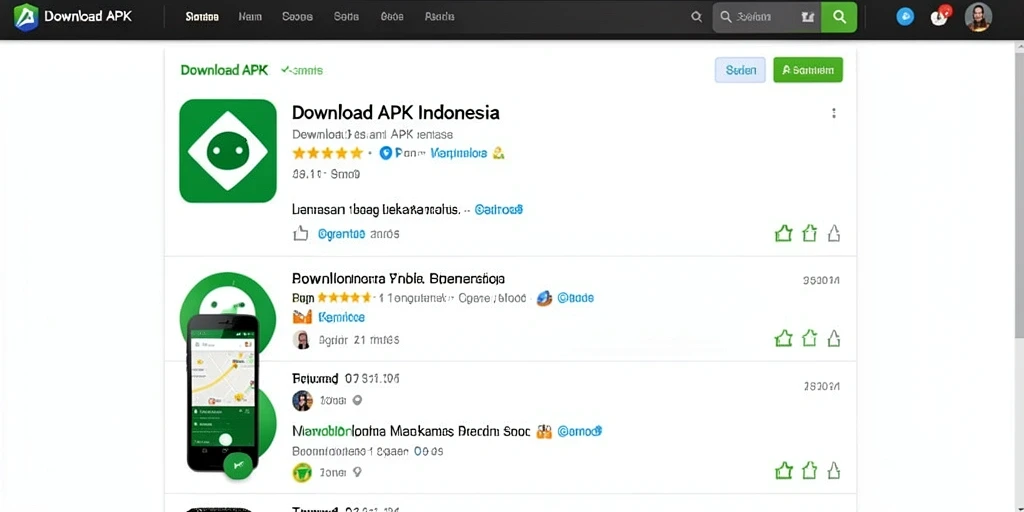The width and height of the screenshot is (1024, 512).
Task: Click grey arrow icon in "21 mntes" row
Action: pyautogui.click(x=833, y=338)
